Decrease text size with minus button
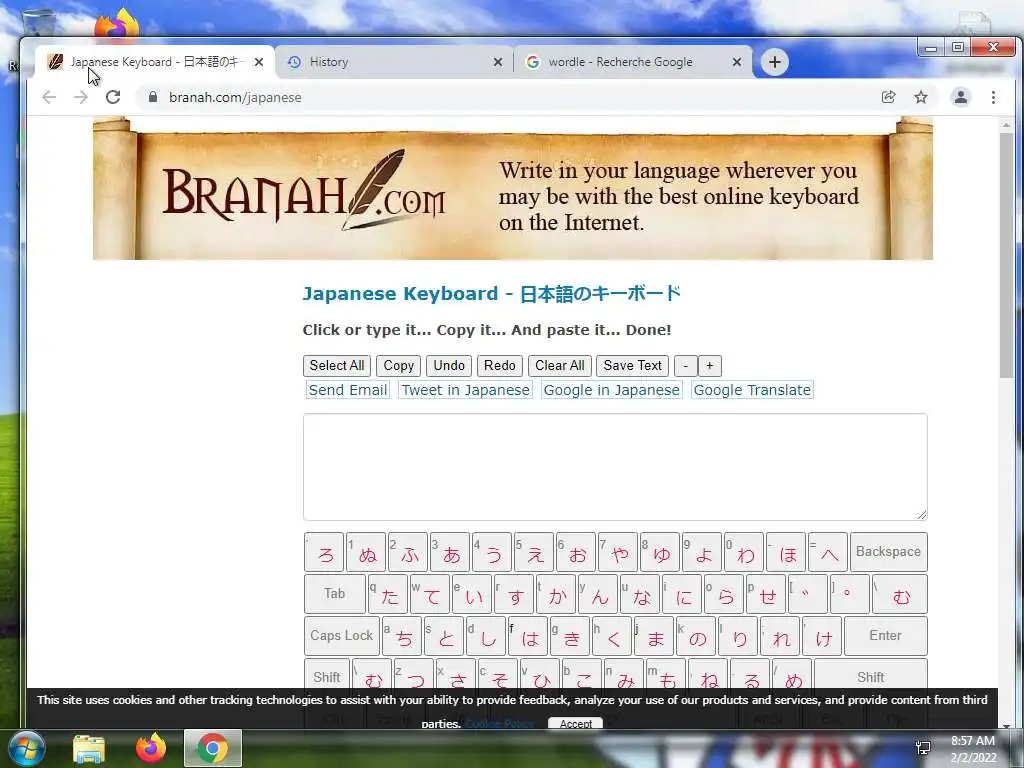Image resolution: width=1024 pixels, height=768 pixels. click(x=685, y=366)
